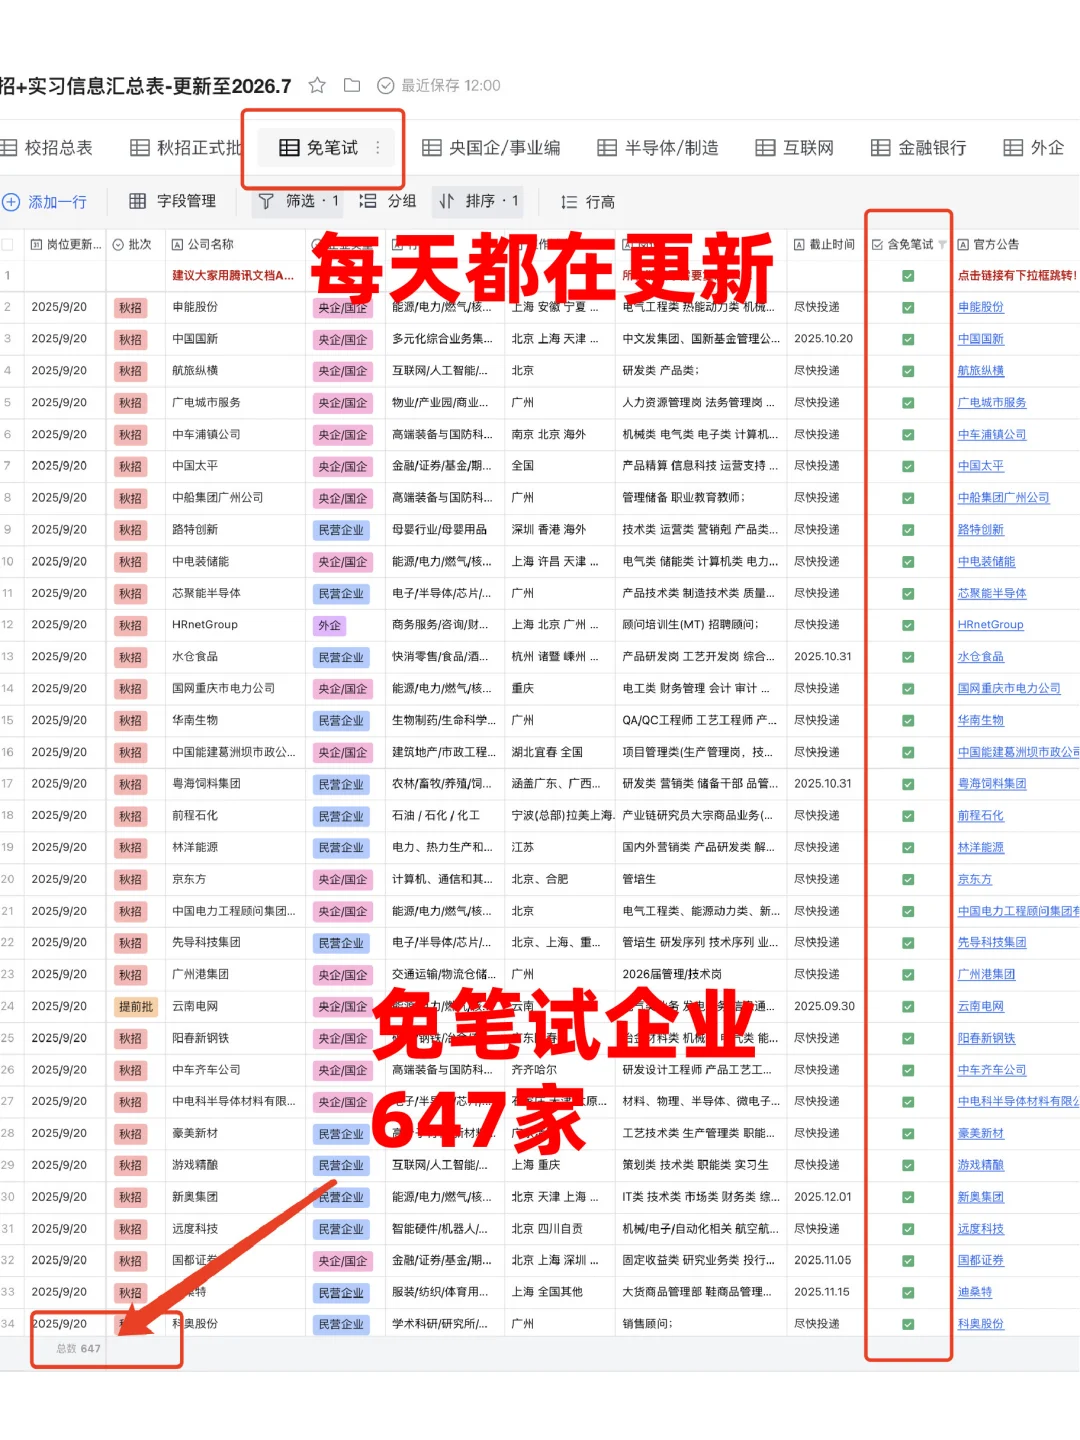Viewport: 1080px width, 1440px height.
Task: Adjust 行高 row height
Action: tap(588, 202)
